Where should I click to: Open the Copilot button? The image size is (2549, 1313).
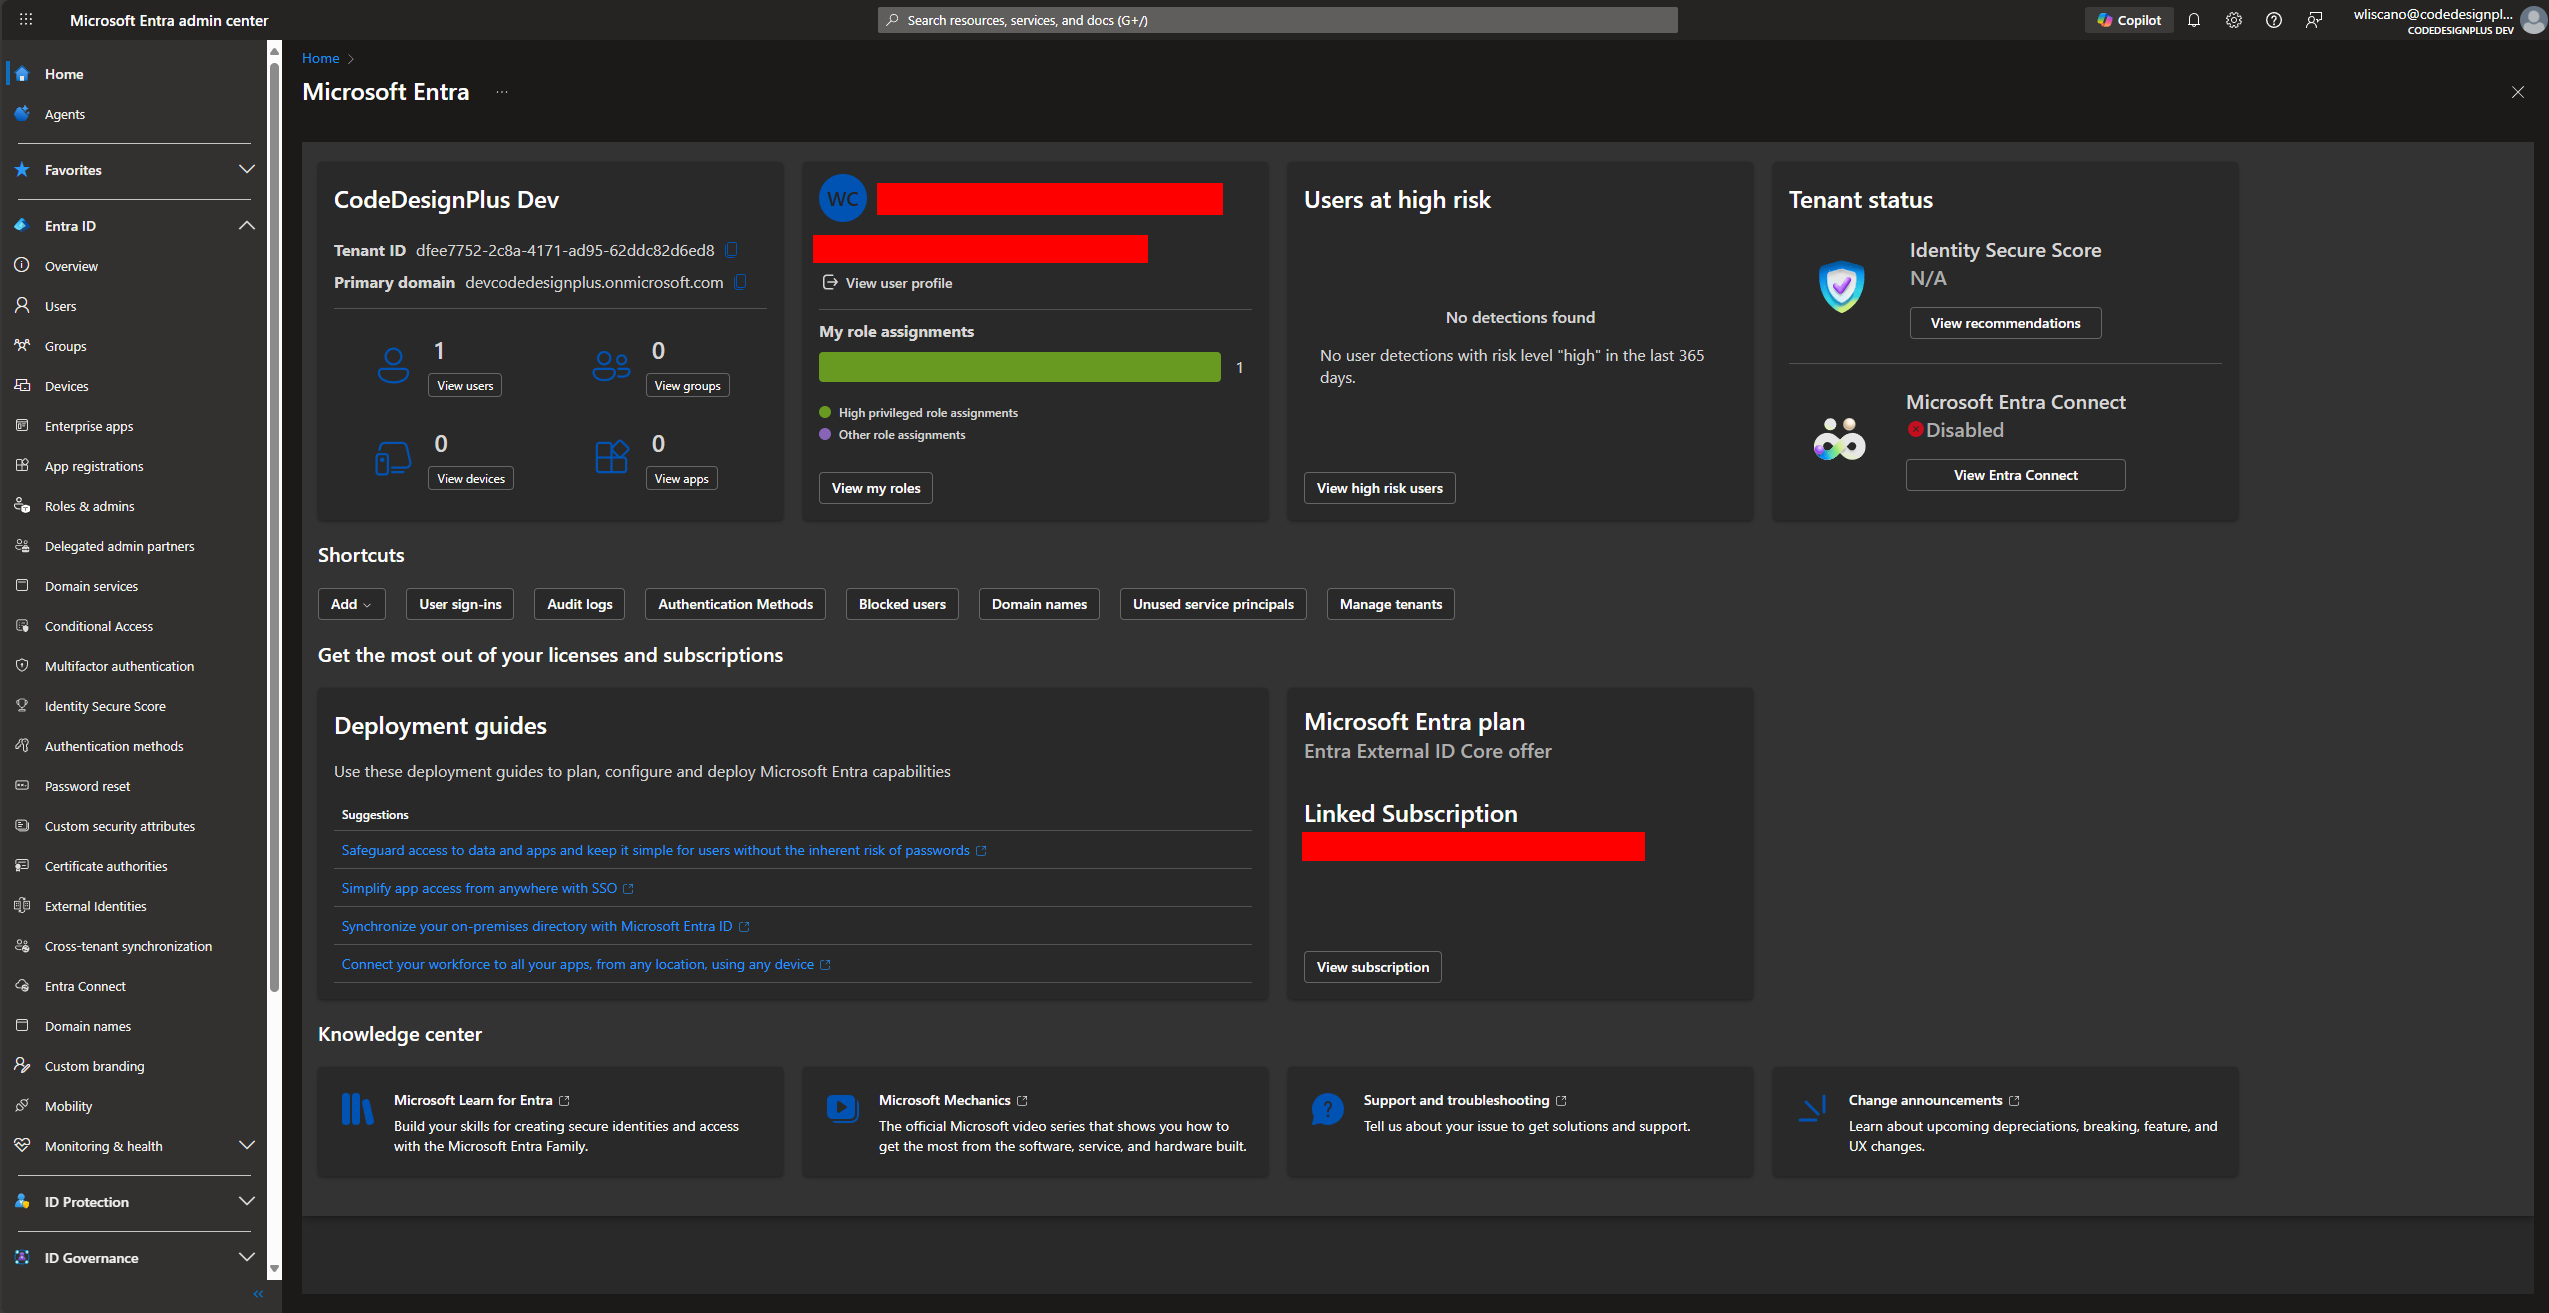pos(2129,20)
